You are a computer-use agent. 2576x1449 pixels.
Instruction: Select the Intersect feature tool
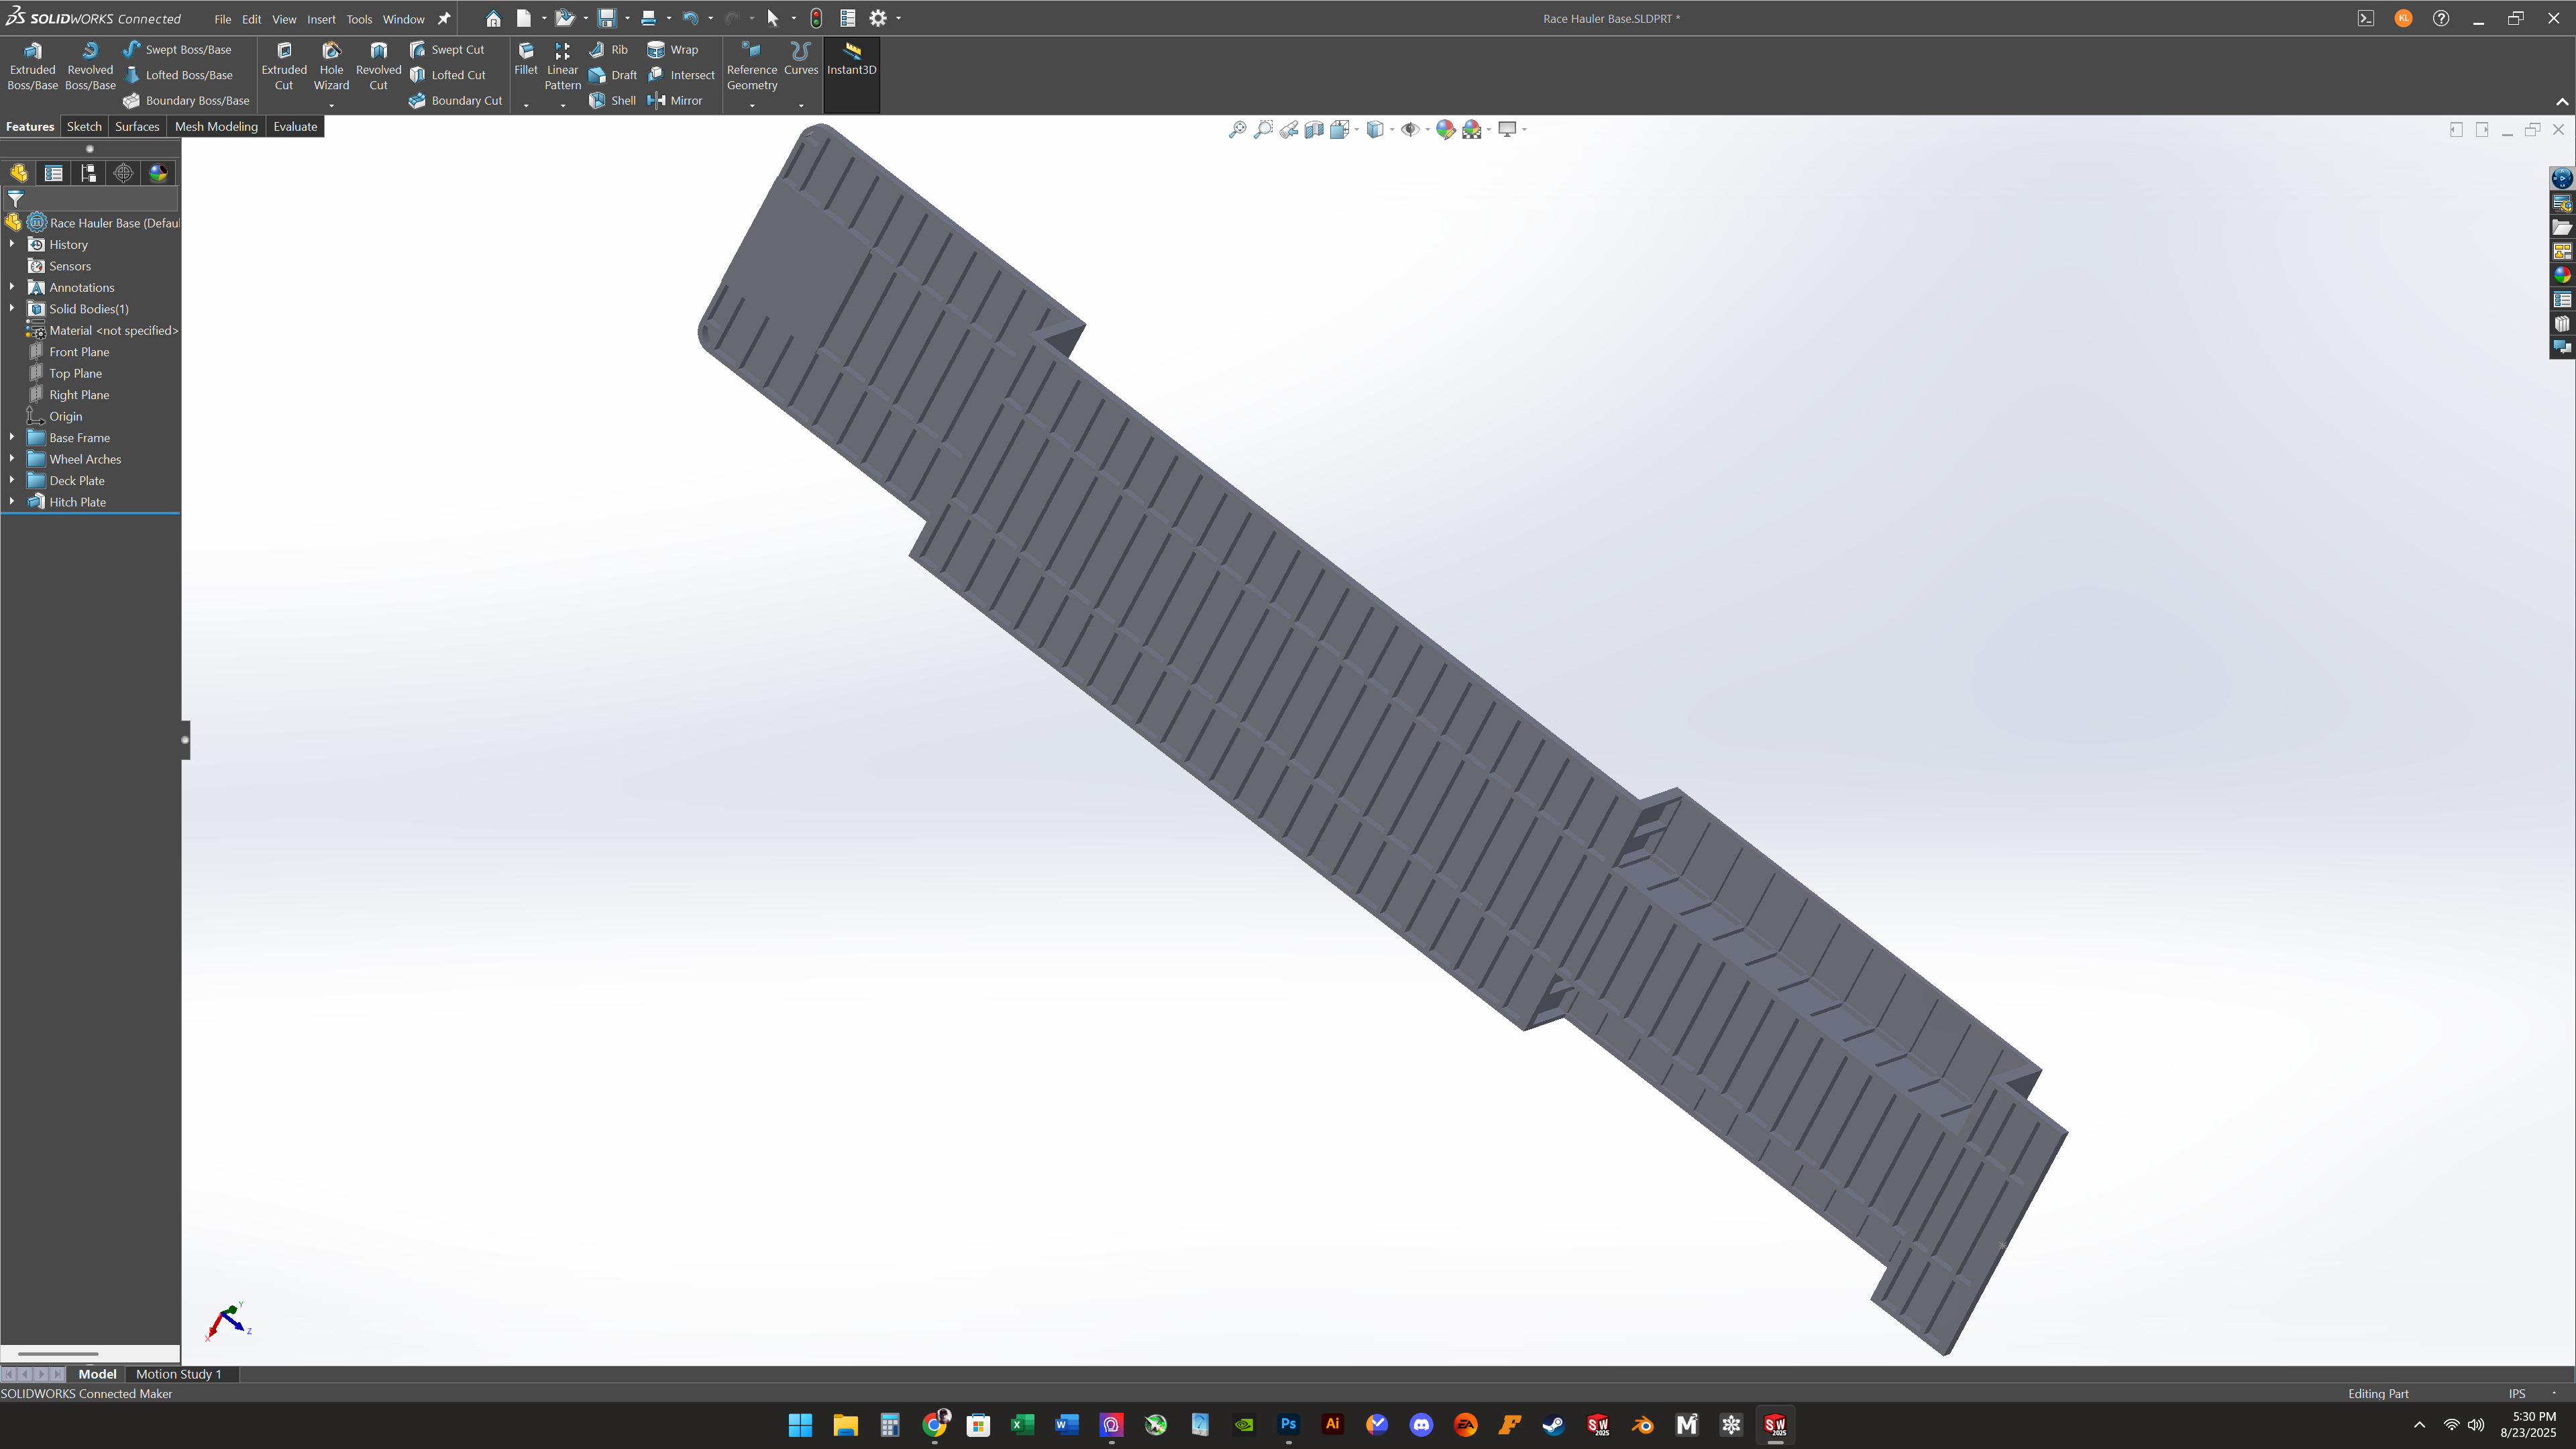tap(681, 75)
